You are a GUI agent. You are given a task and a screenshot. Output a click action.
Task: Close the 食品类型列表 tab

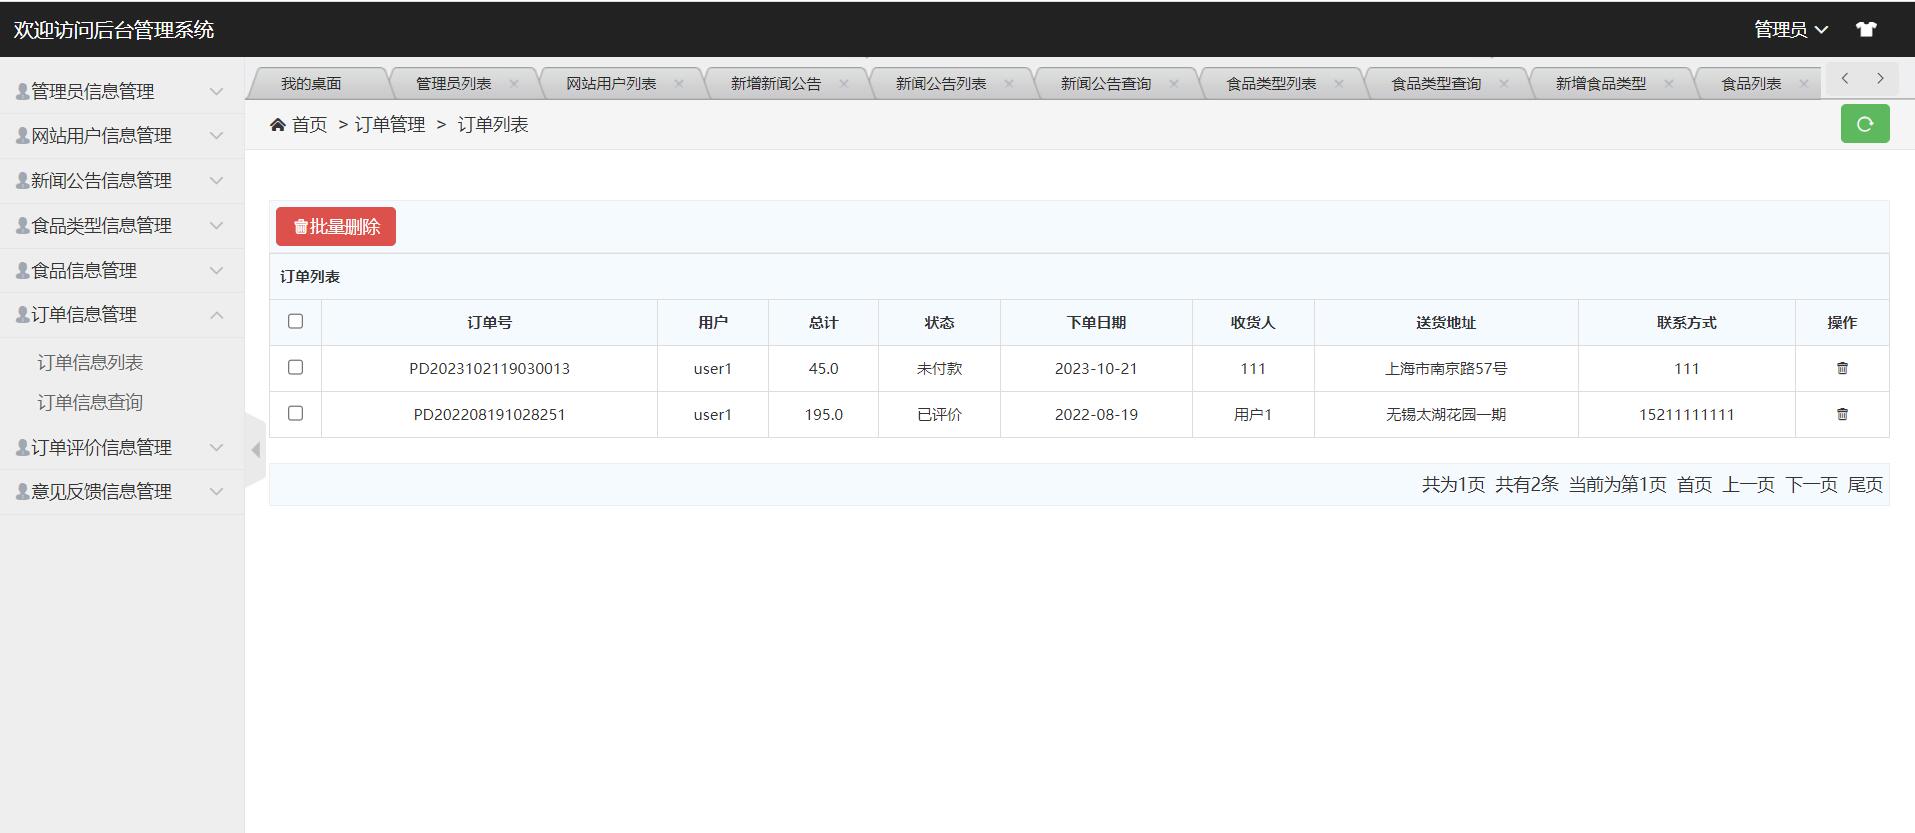[1339, 84]
